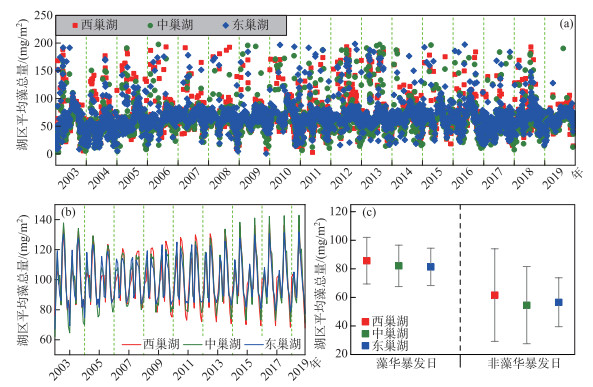
Task: Select the panel label (c)
Action: click(369, 212)
